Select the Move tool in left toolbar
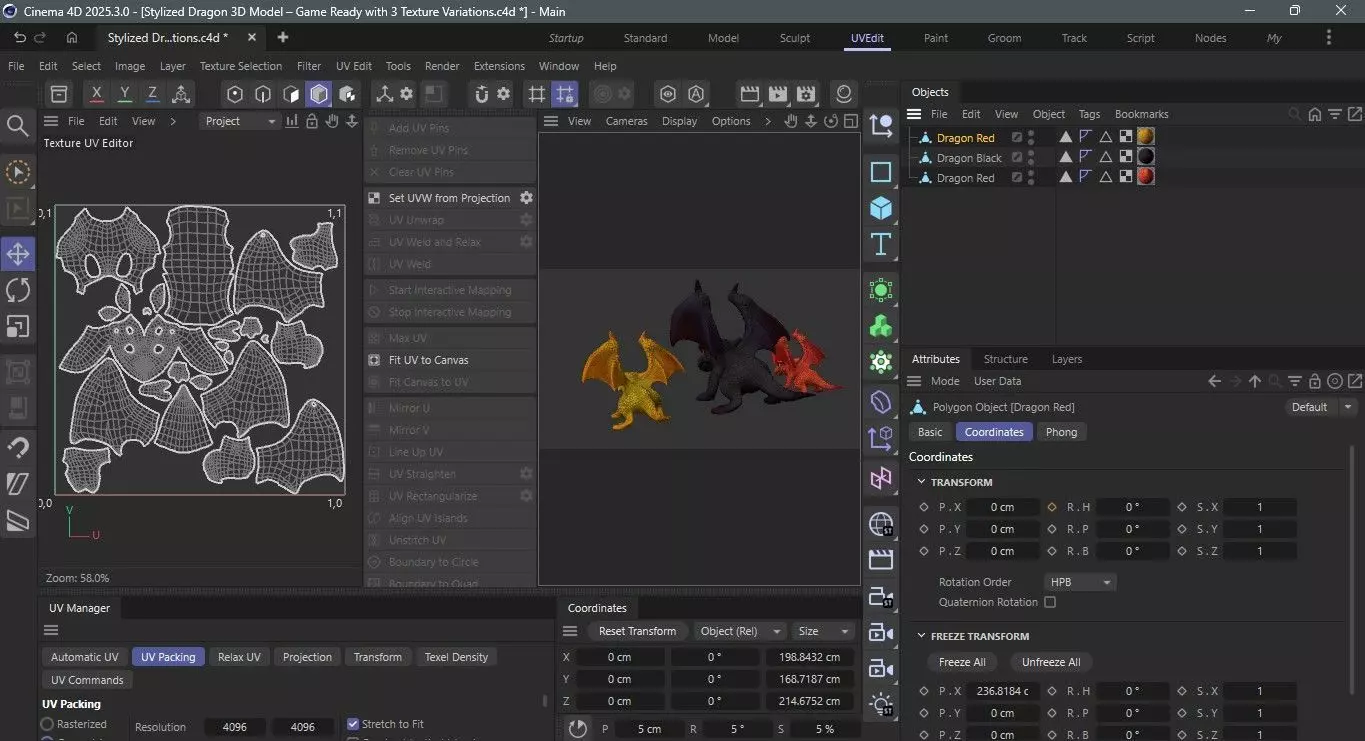 pos(18,254)
